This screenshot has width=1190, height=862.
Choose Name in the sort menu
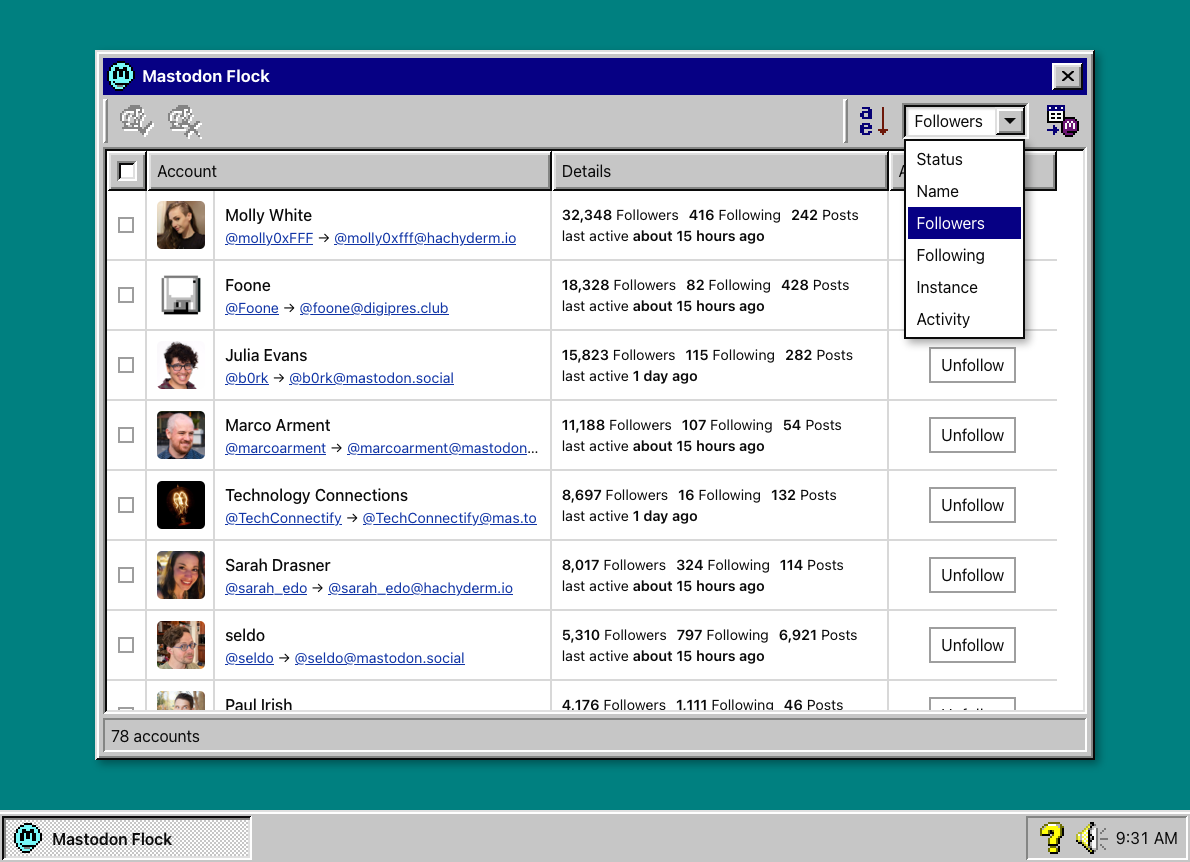click(x=964, y=191)
